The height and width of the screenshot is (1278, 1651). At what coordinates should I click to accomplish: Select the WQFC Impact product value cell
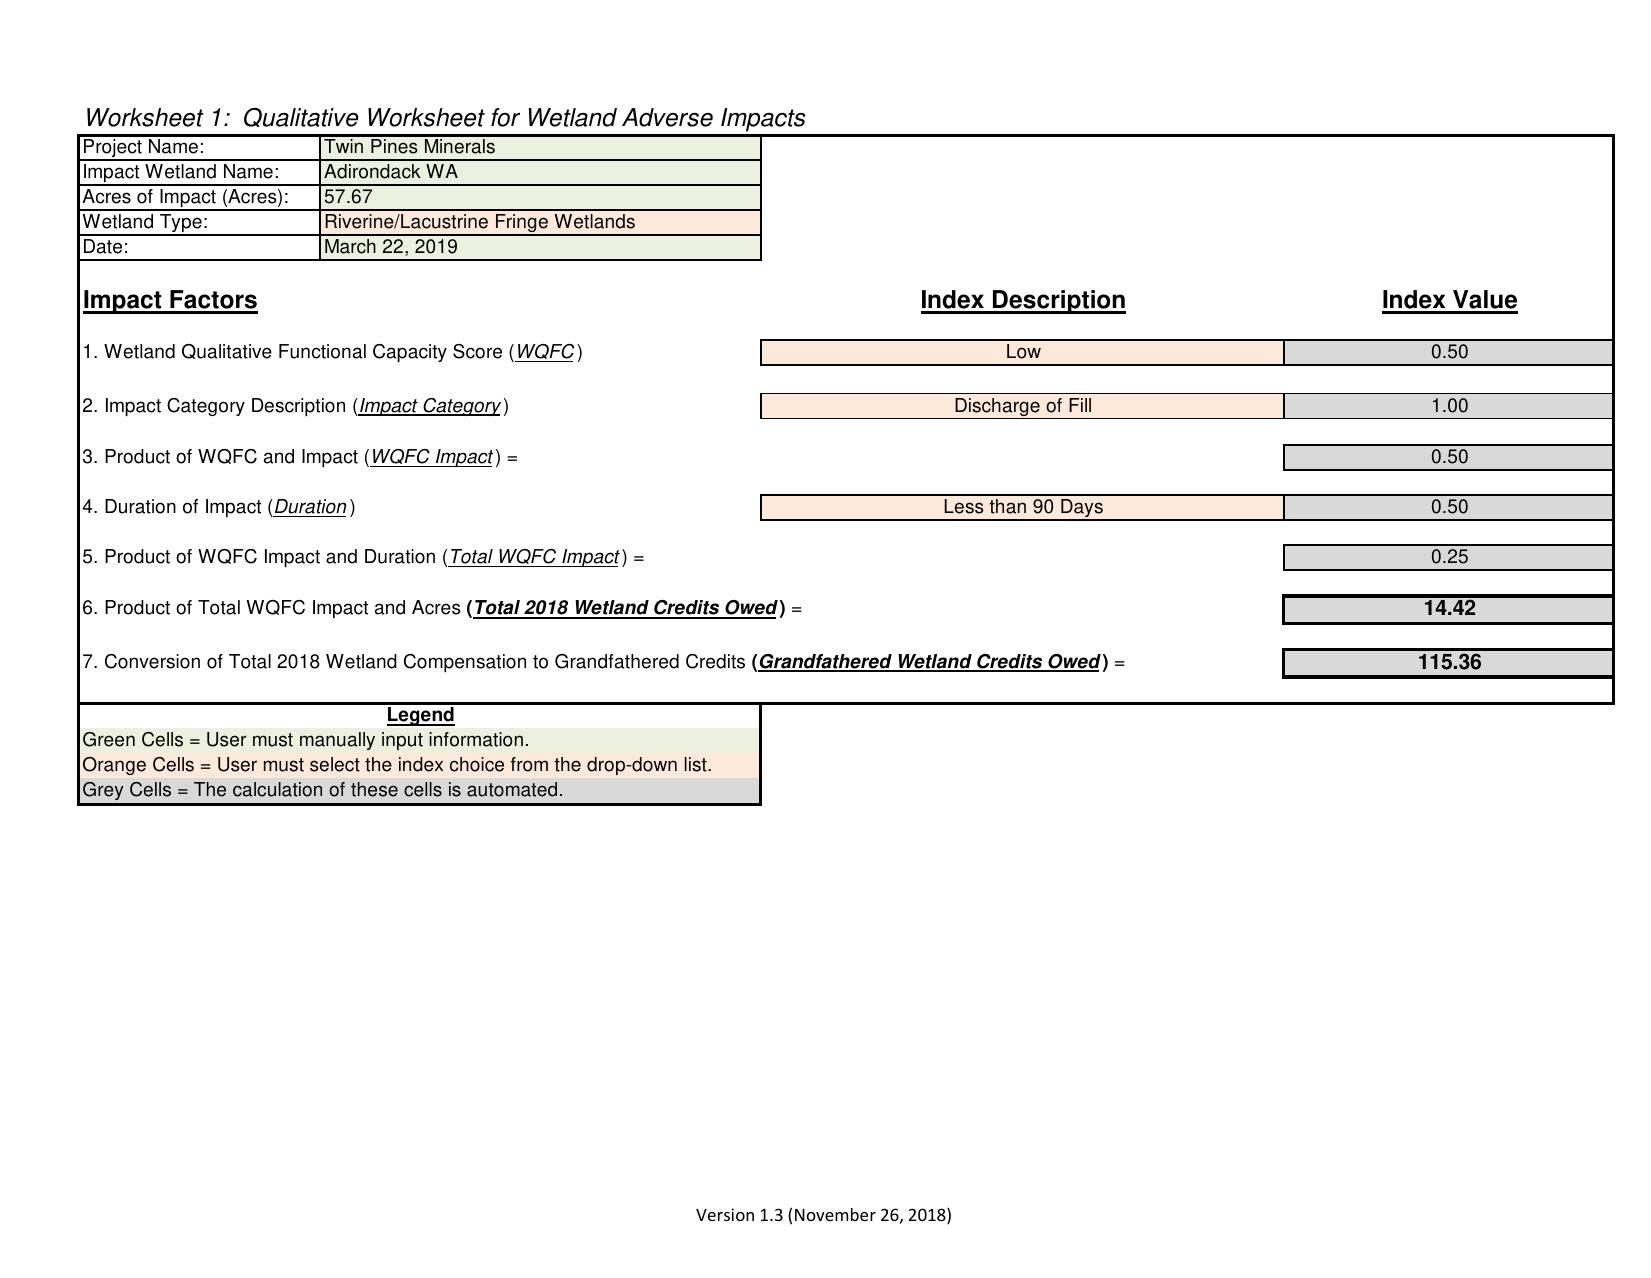pos(1448,457)
